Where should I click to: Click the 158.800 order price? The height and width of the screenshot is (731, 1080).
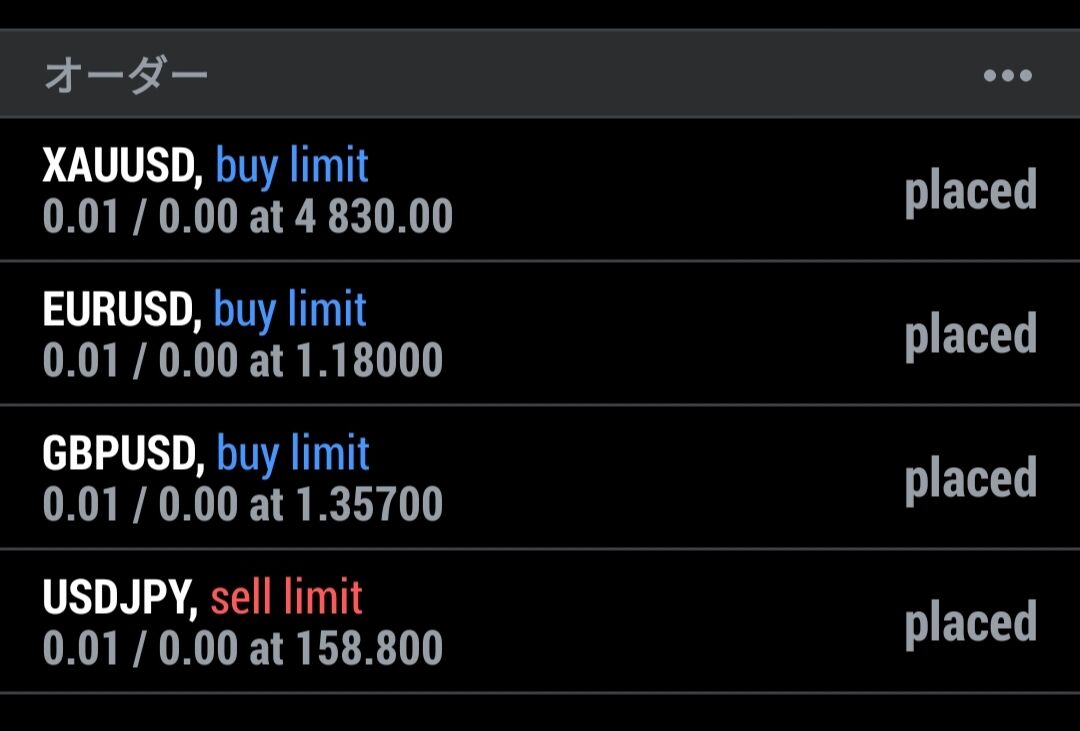370,648
